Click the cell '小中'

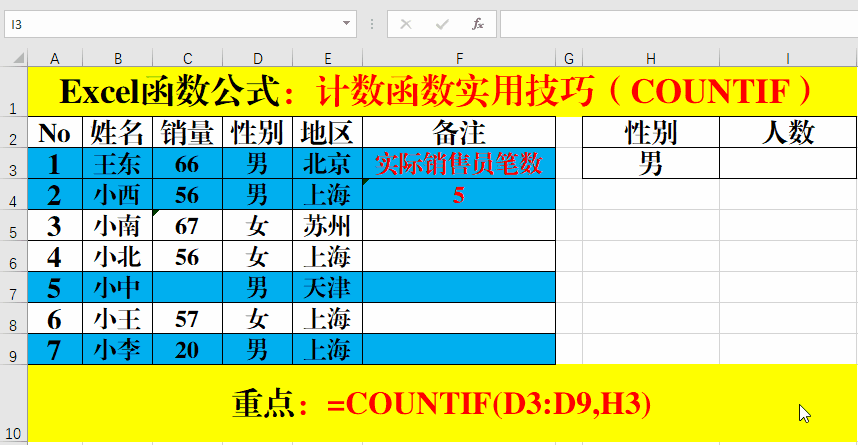click(x=118, y=287)
